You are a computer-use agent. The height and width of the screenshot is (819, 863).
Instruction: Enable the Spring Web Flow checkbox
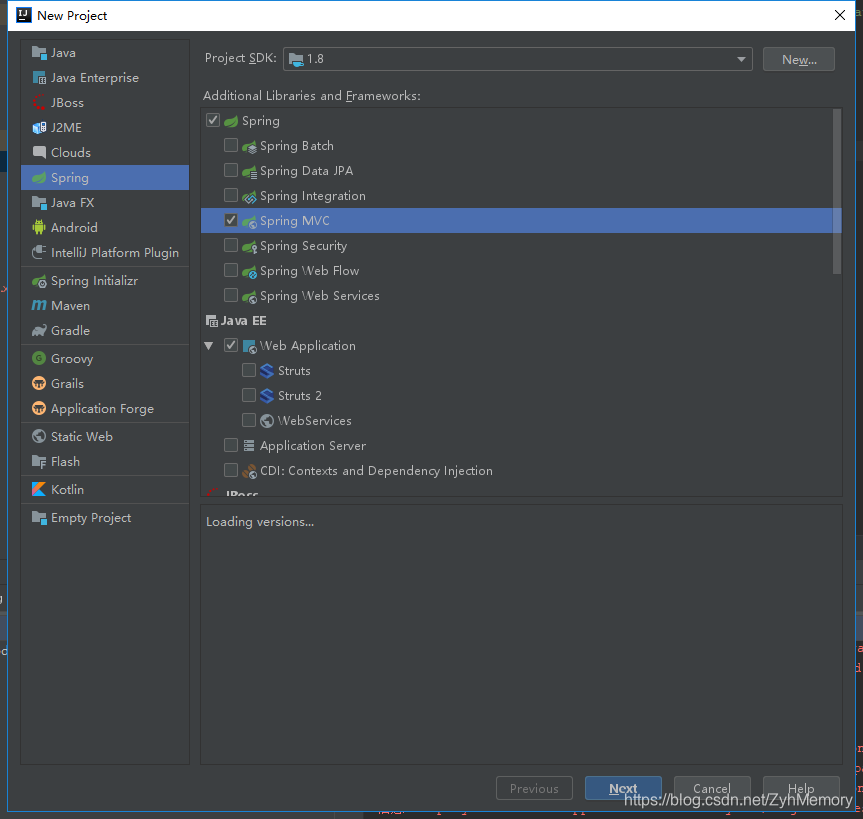231,270
